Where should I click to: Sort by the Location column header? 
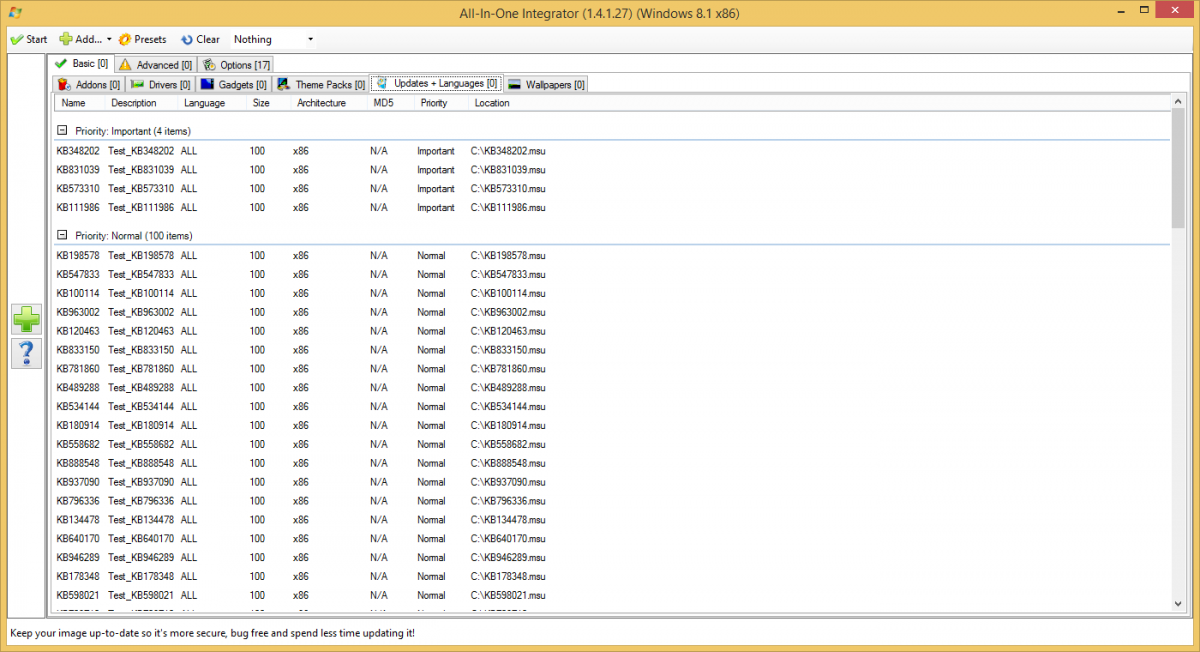pos(500,103)
